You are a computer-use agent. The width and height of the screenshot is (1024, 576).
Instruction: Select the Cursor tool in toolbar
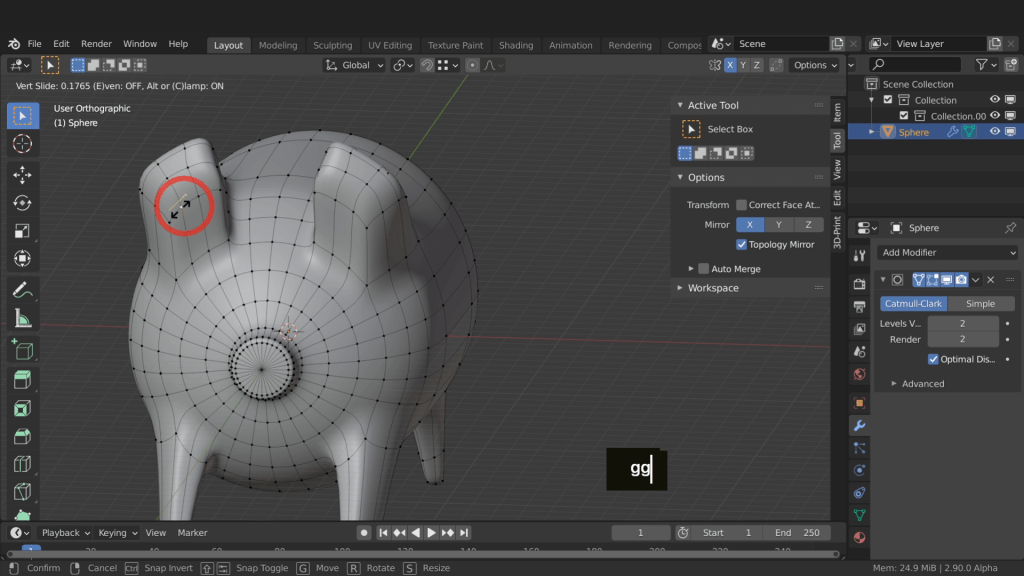[22, 144]
